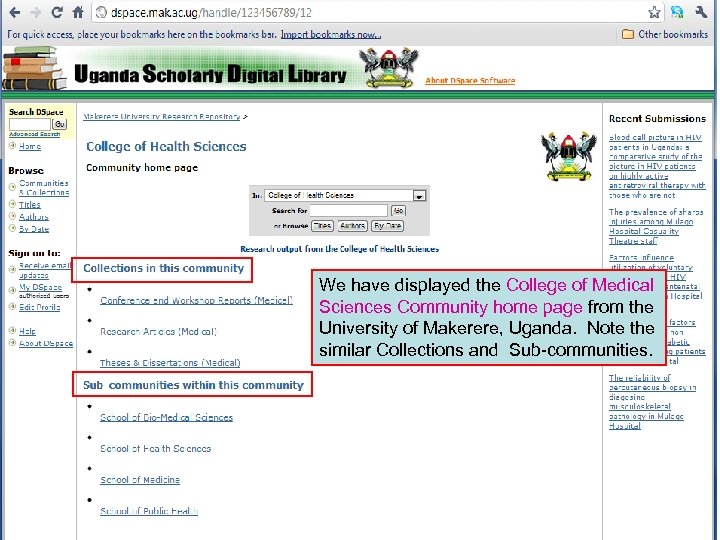Open About DSpace Software link
Screen dimensions: 720x540
tap(470, 81)
